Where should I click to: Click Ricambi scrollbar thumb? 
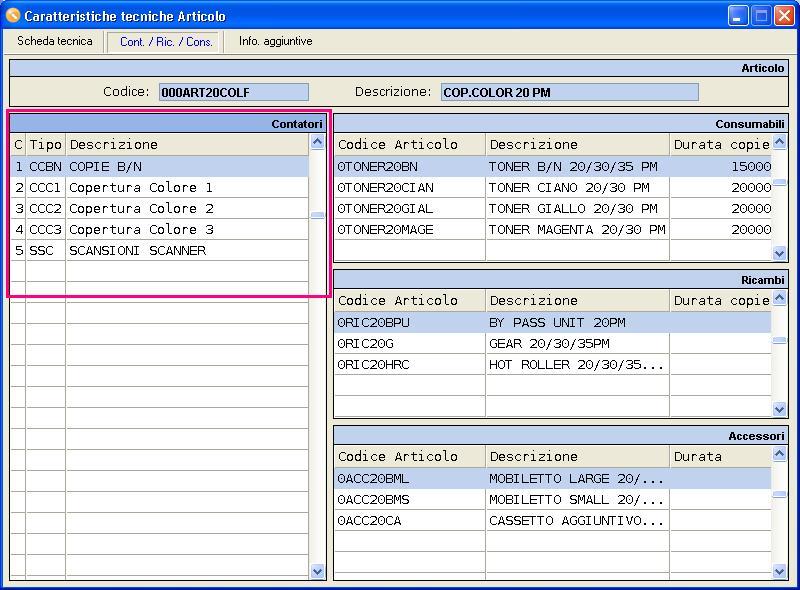click(x=780, y=340)
